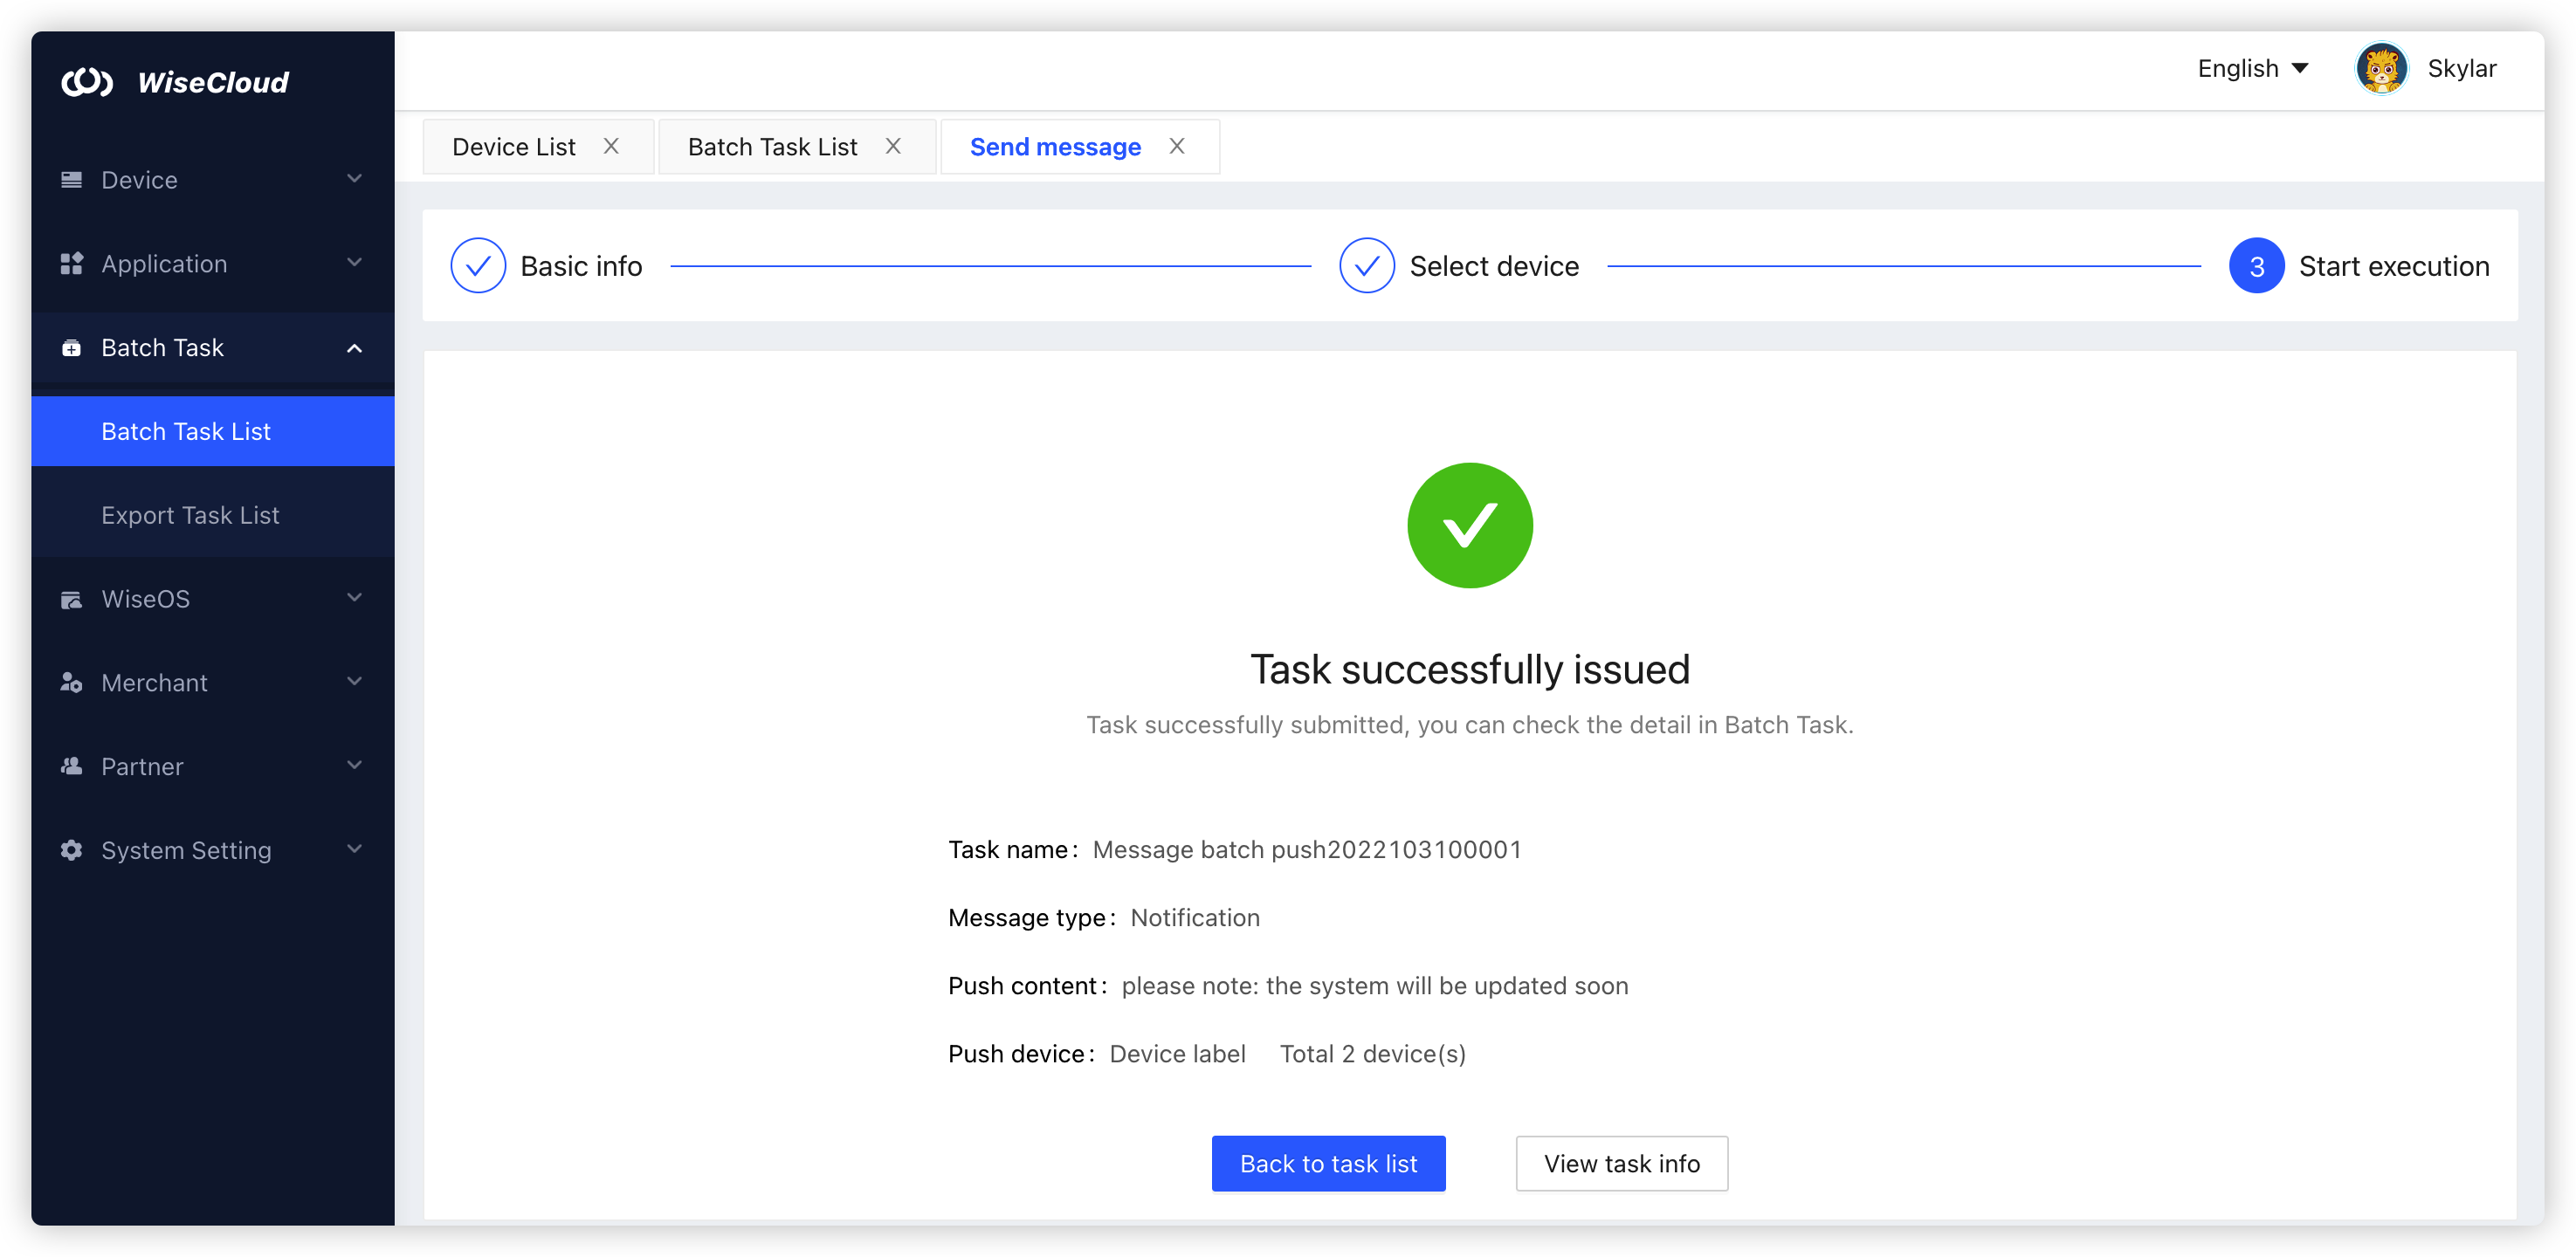Collapse the Batch Task menu chevron
Screen dimensions: 2576x1257
[354, 348]
